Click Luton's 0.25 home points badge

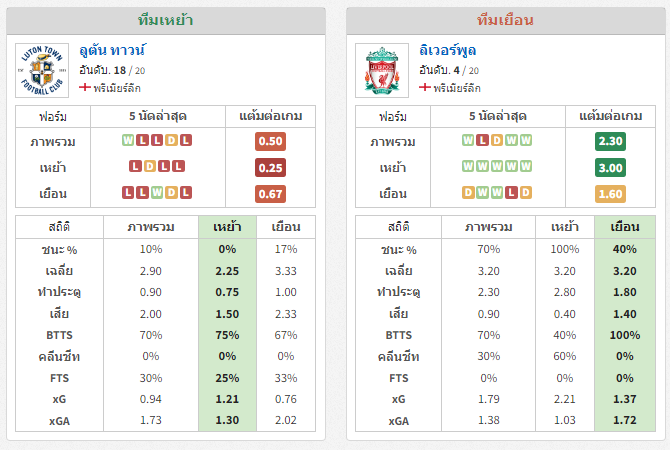(x=270, y=168)
